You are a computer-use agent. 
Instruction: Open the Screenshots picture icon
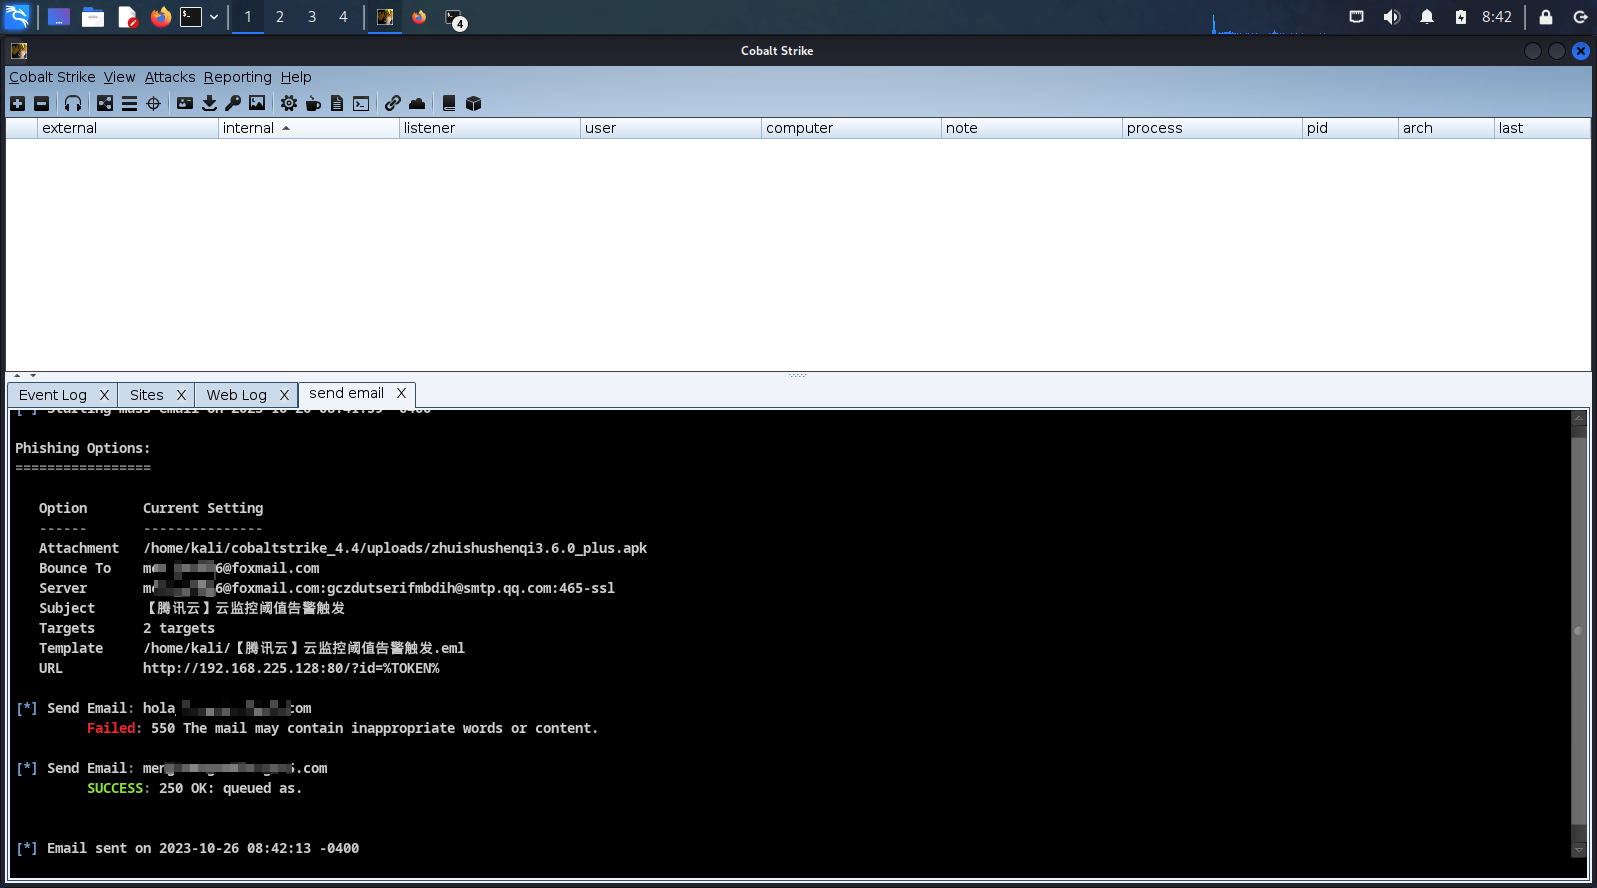coord(257,103)
